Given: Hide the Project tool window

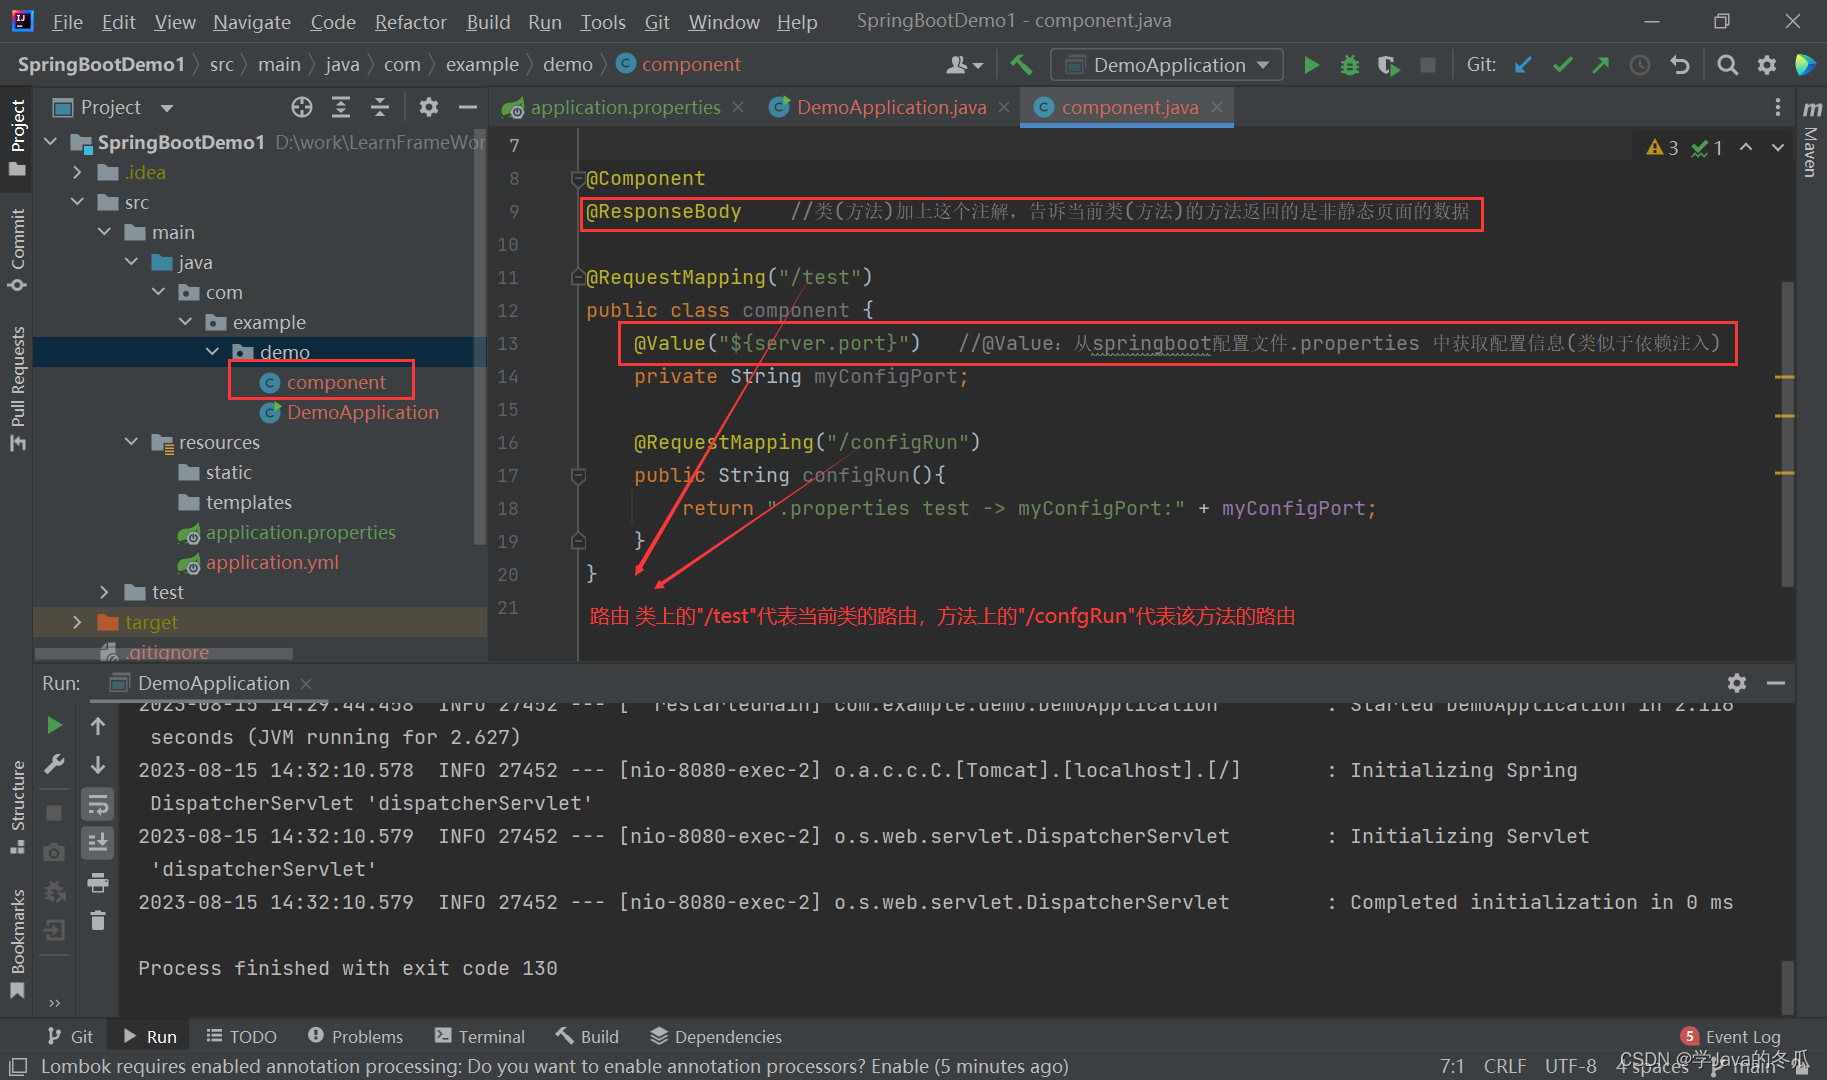Looking at the screenshot, I should pos(467,107).
